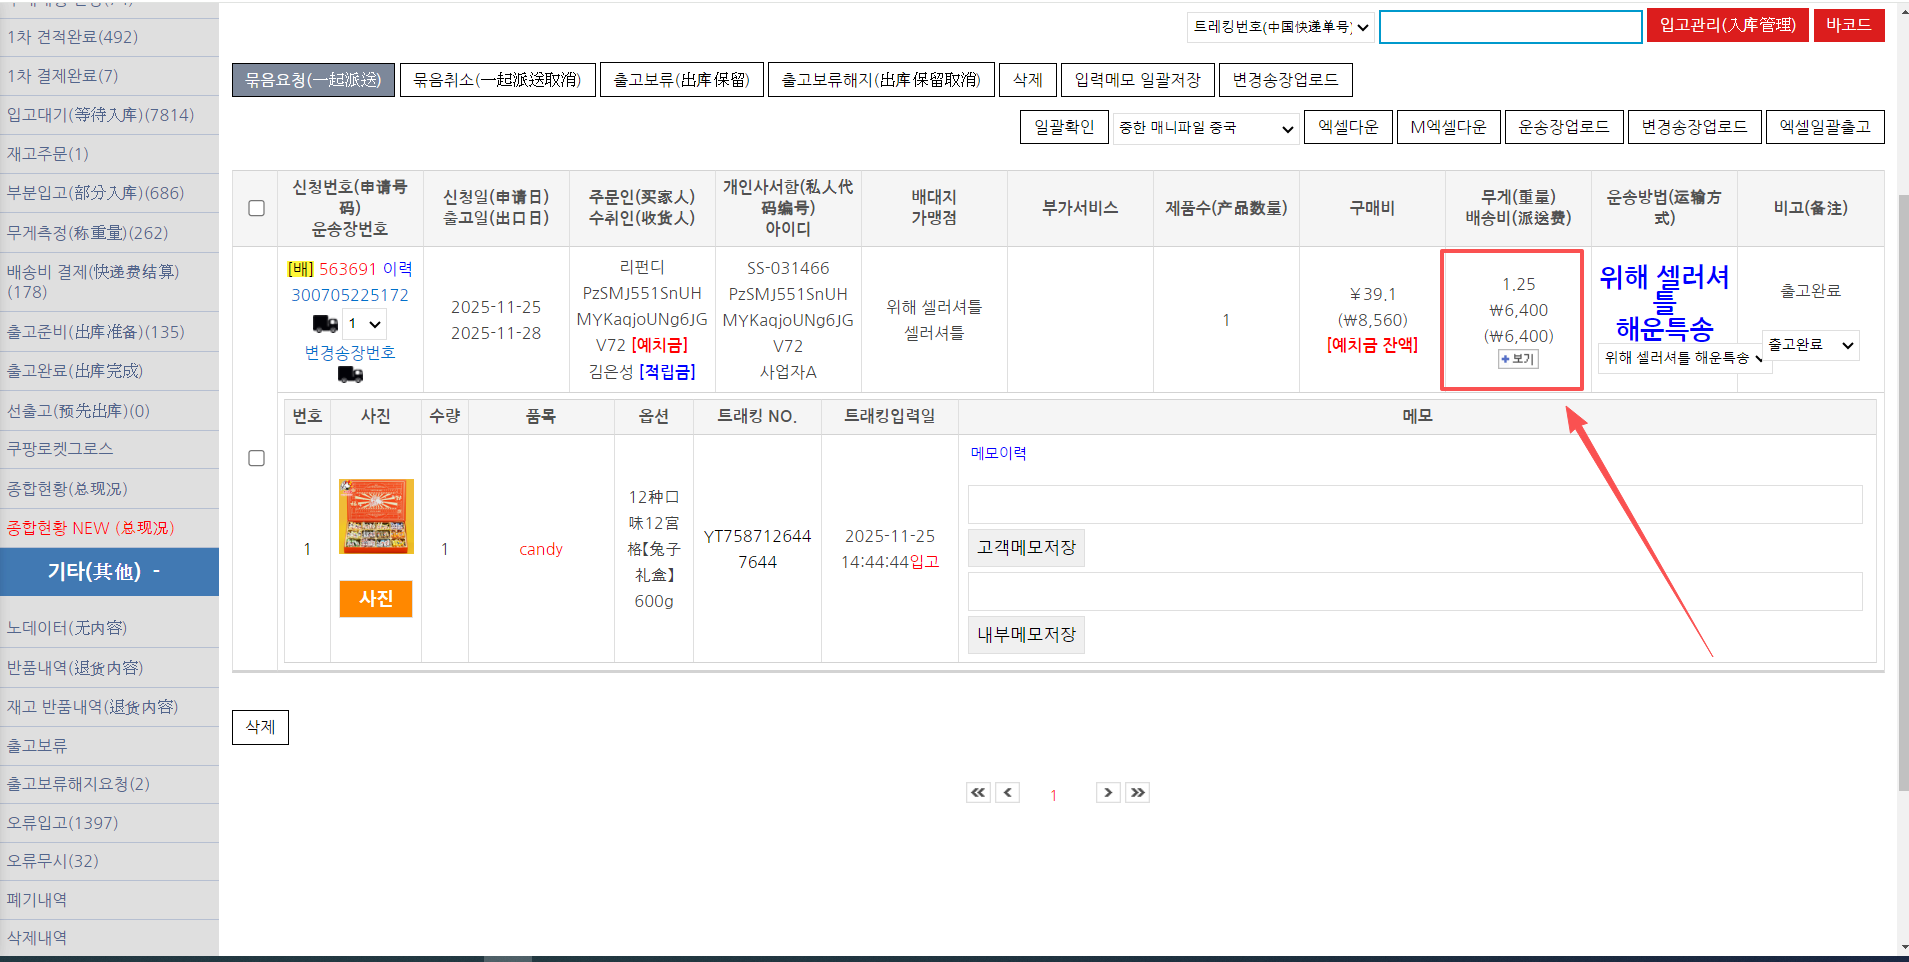Click the truck icon beside the quantity dropdown
1909x962 pixels.
pos(325,324)
